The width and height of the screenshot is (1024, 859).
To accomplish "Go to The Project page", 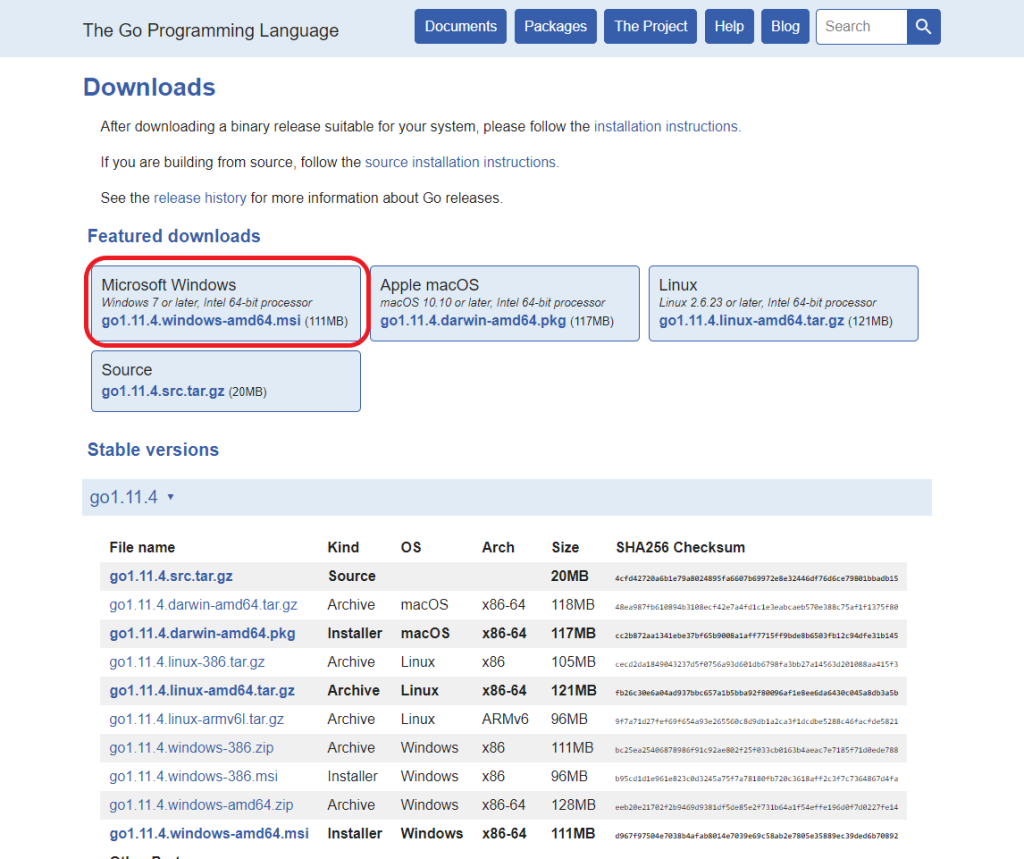I will (x=650, y=27).
